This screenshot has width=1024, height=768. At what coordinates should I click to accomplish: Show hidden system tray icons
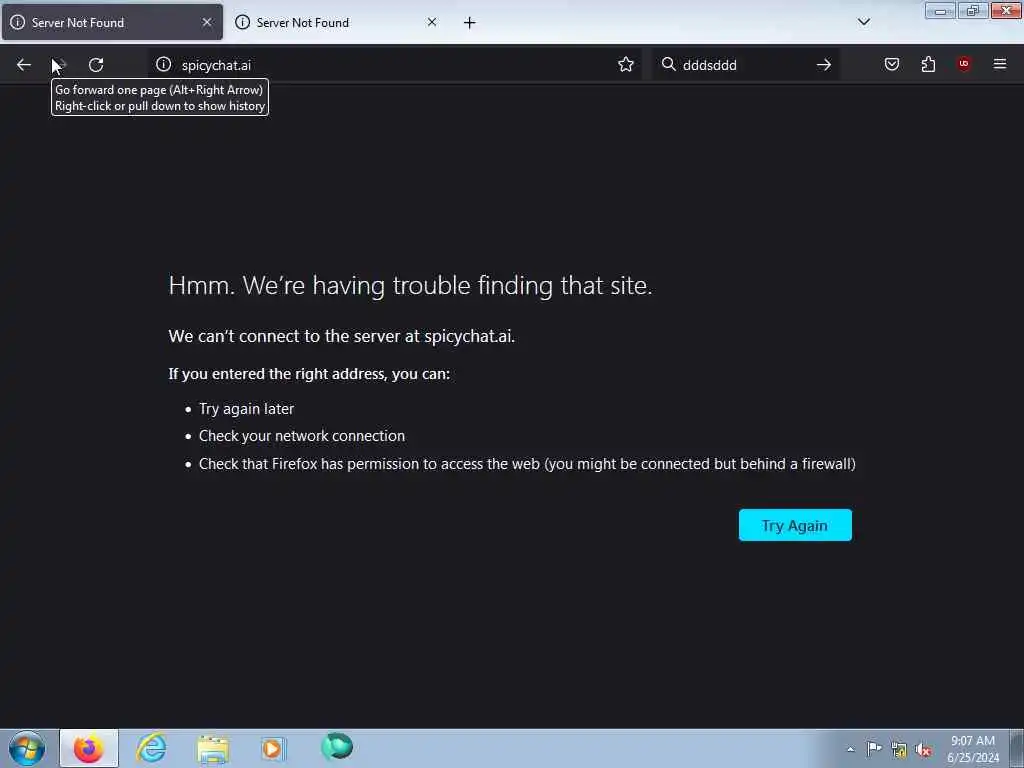pos(850,749)
